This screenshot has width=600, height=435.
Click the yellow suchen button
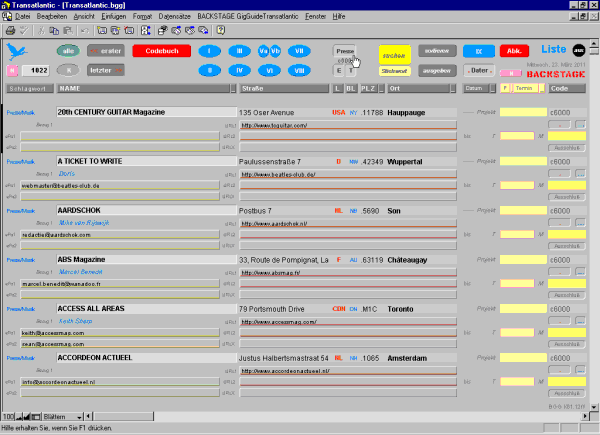[395, 55]
